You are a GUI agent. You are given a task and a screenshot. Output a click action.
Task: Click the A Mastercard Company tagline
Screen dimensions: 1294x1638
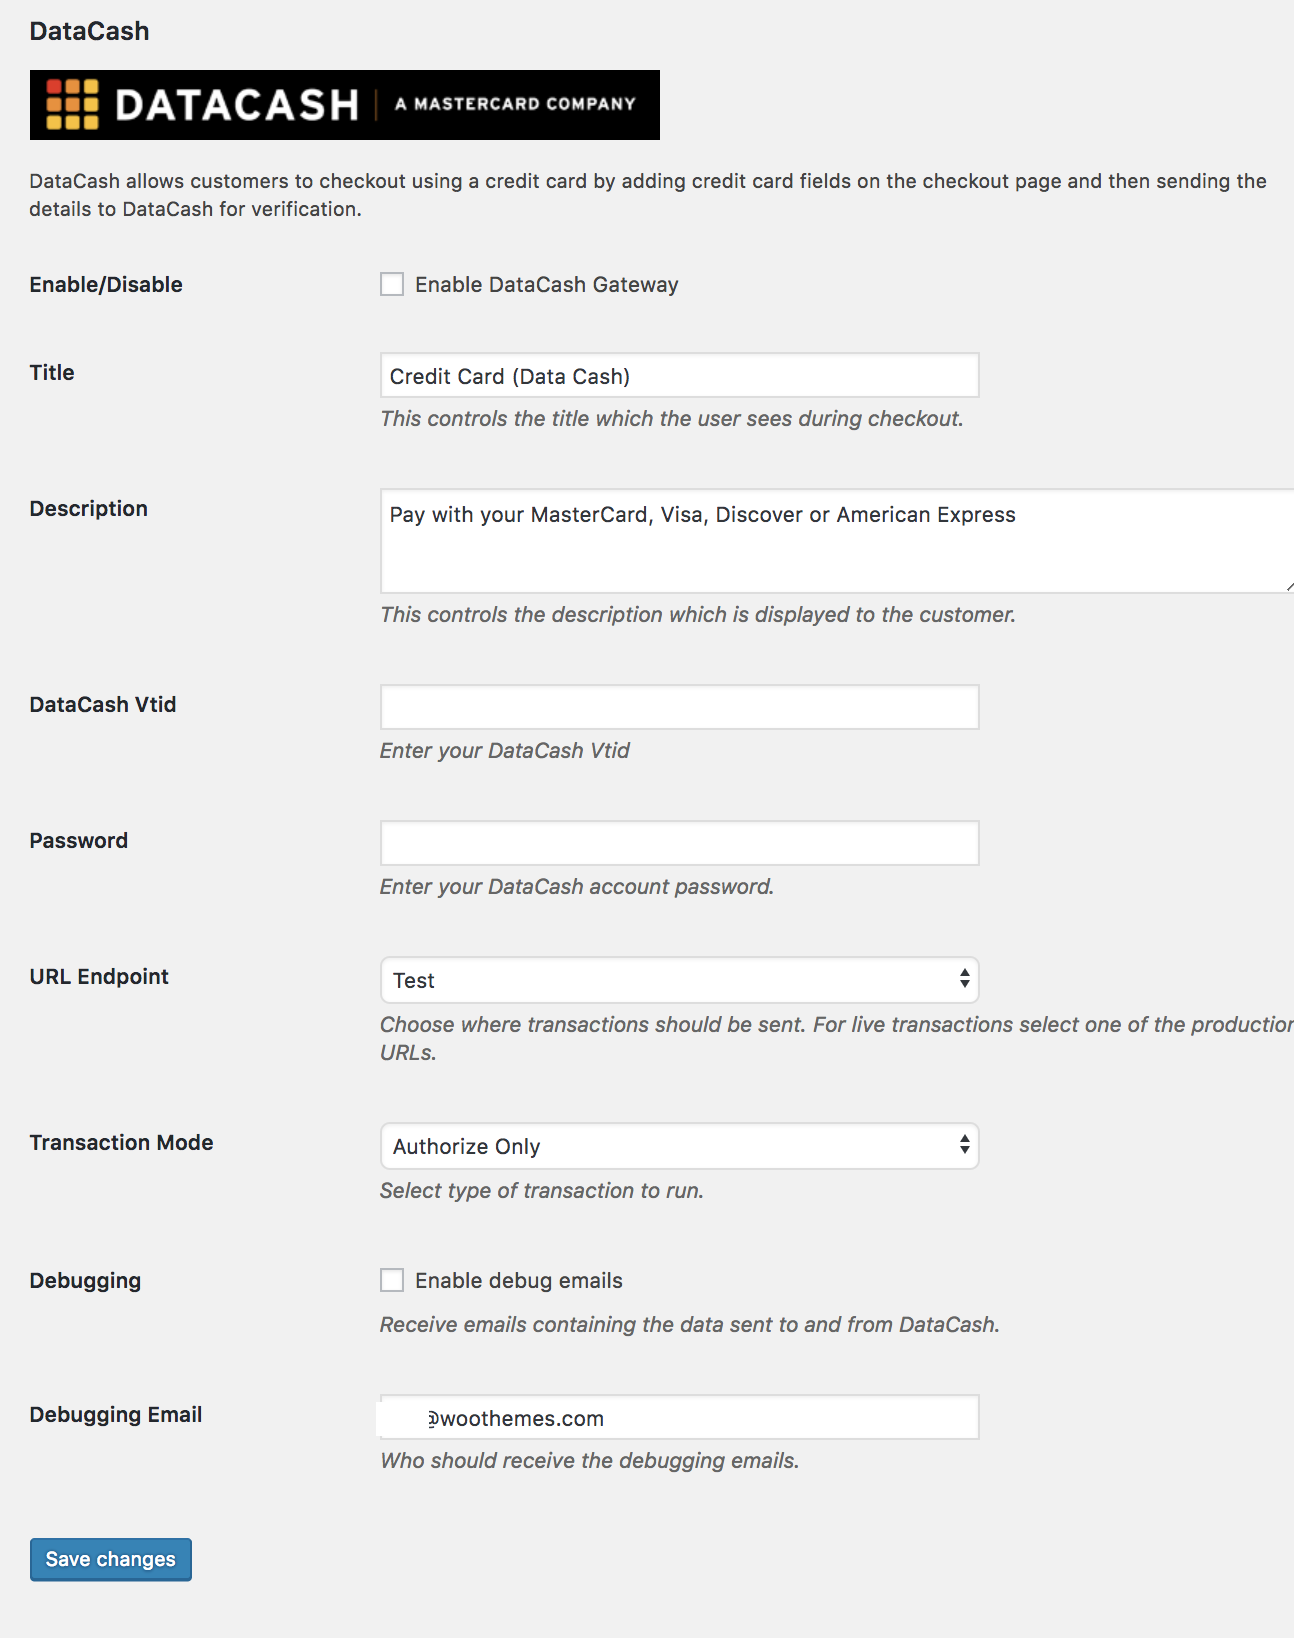[515, 104]
